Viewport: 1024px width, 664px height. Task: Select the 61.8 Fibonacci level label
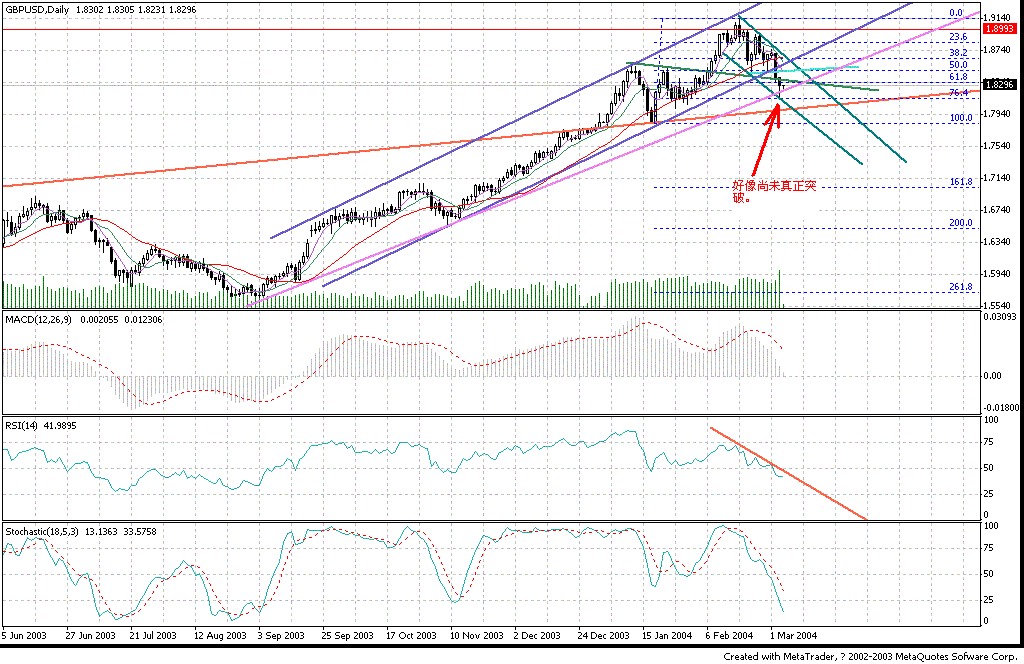click(958, 77)
